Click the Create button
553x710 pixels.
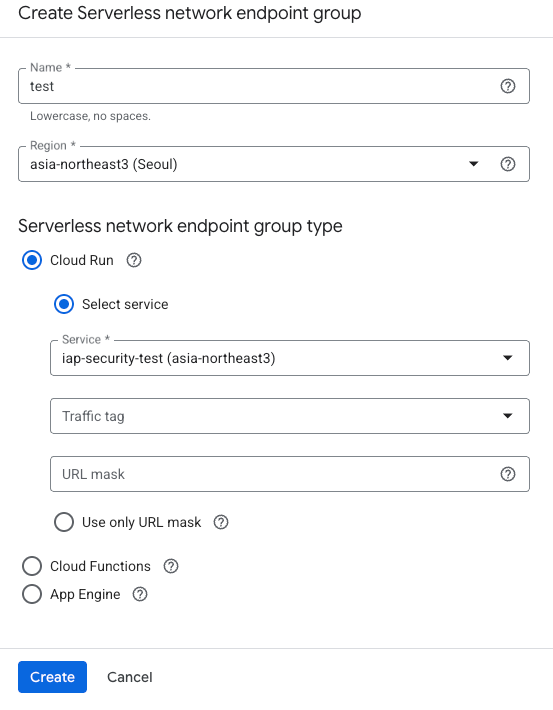[53, 677]
